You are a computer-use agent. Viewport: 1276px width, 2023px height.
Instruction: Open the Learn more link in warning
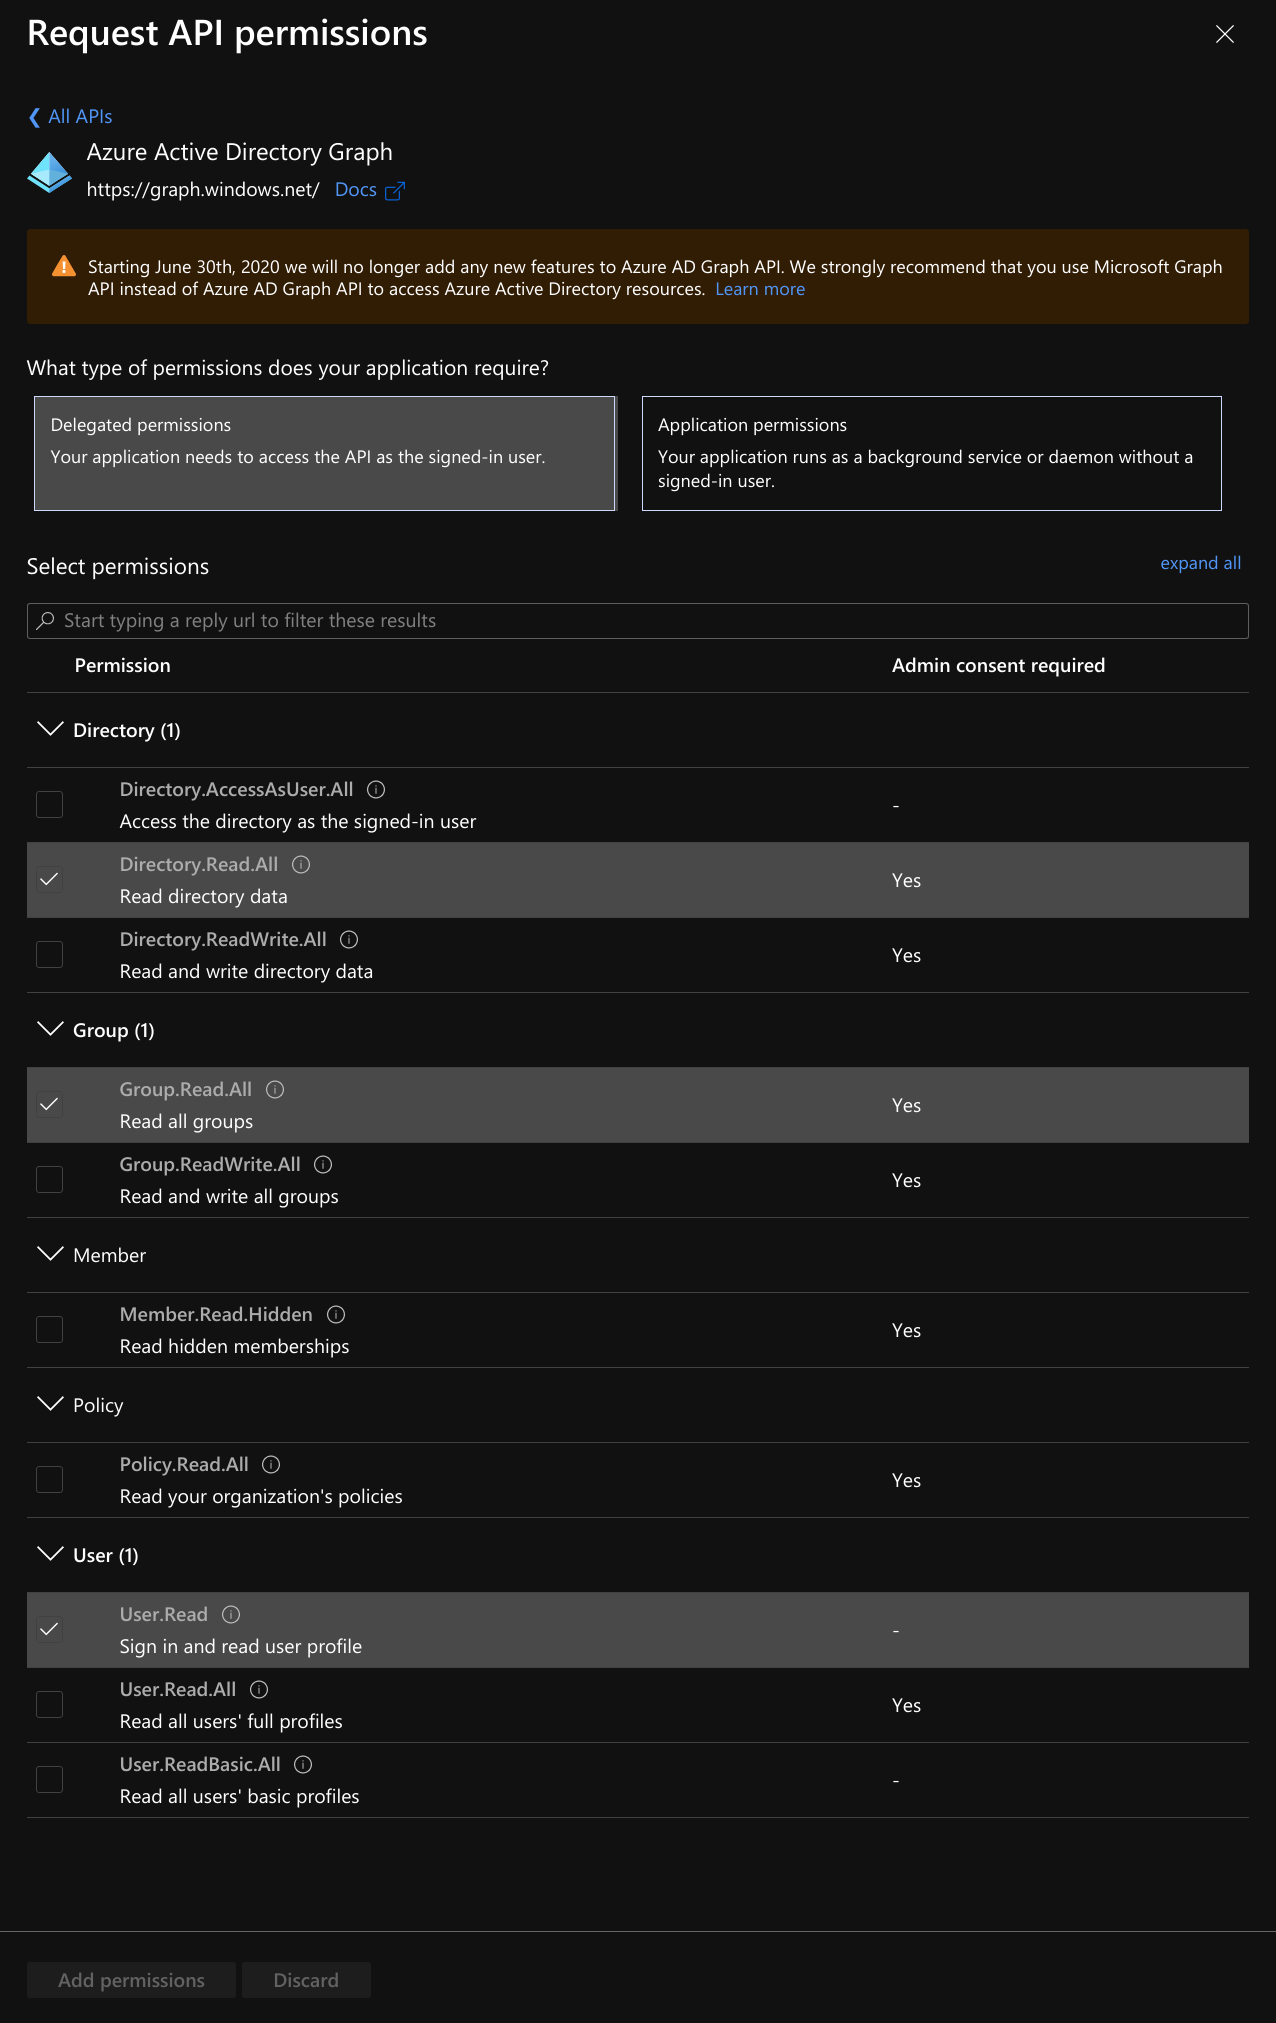[x=760, y=290]
